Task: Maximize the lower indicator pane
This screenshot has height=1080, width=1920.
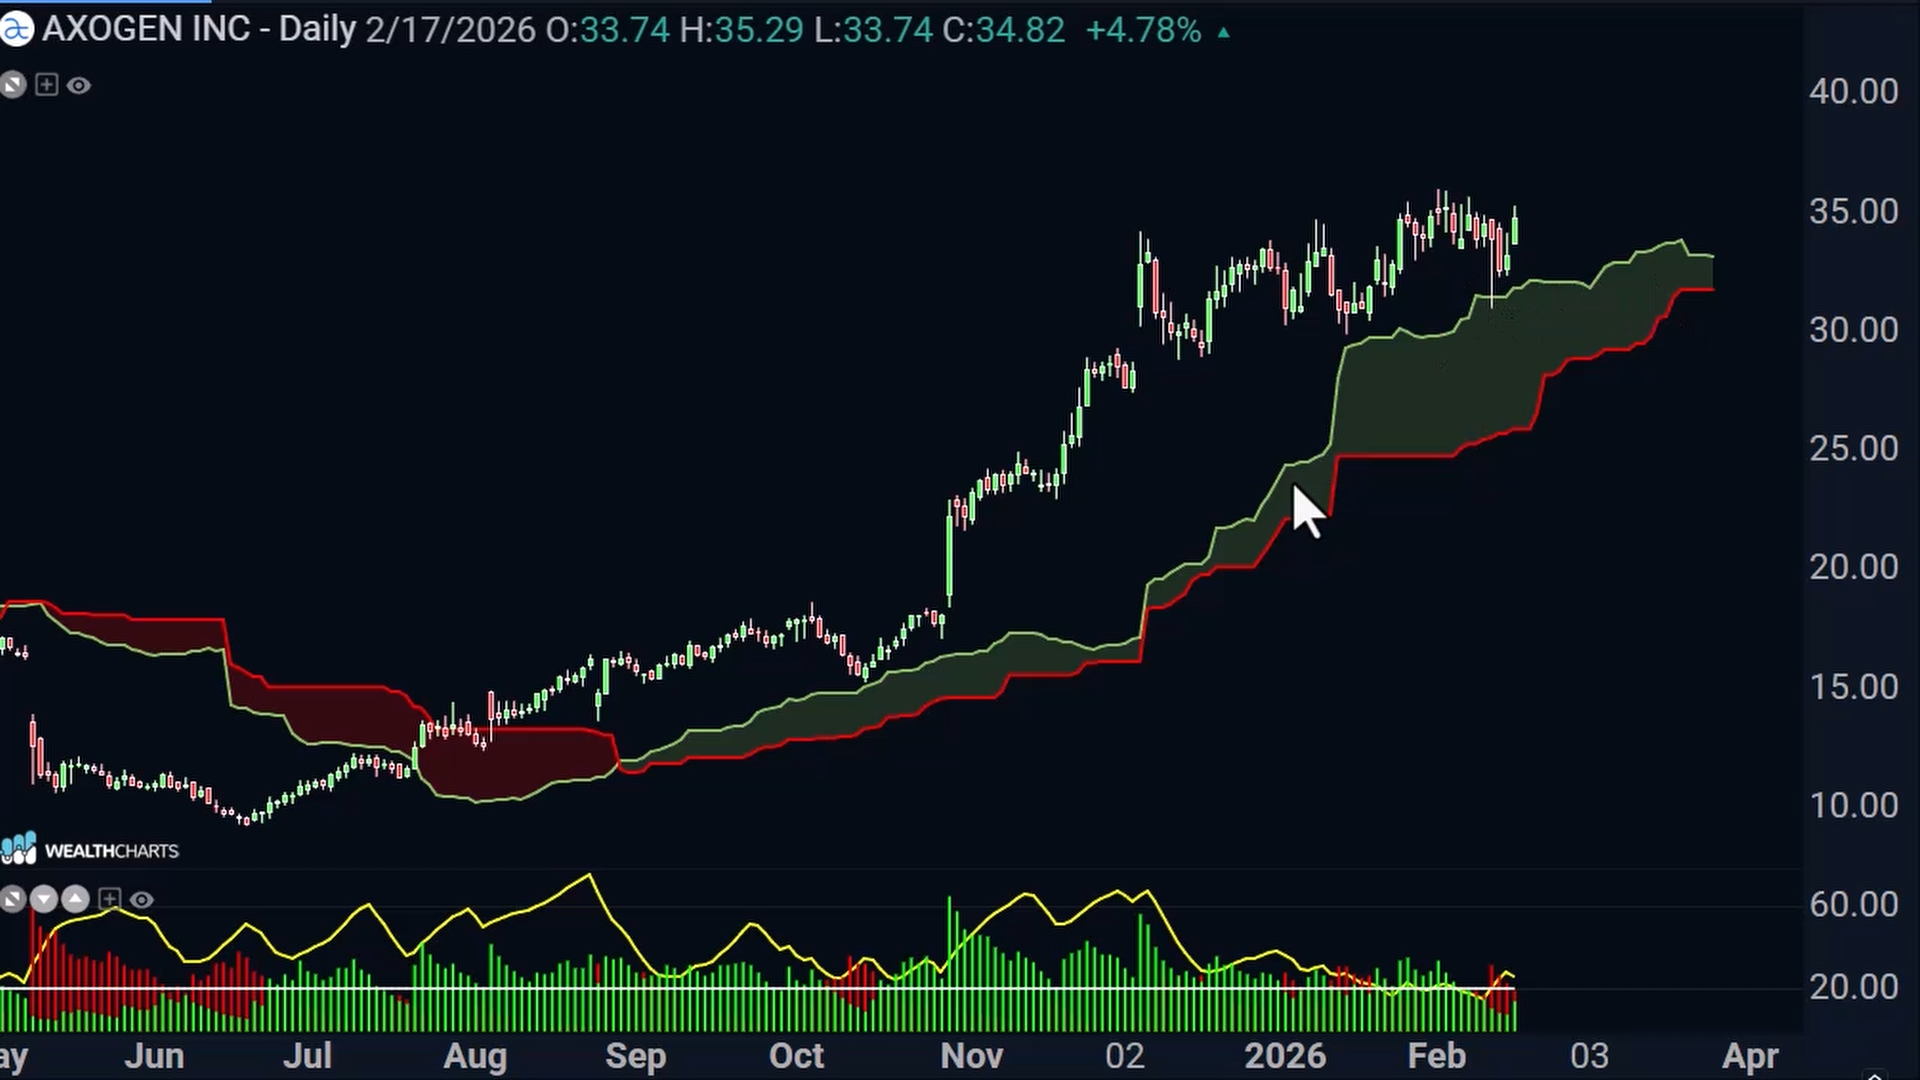Action: point(12,900)
